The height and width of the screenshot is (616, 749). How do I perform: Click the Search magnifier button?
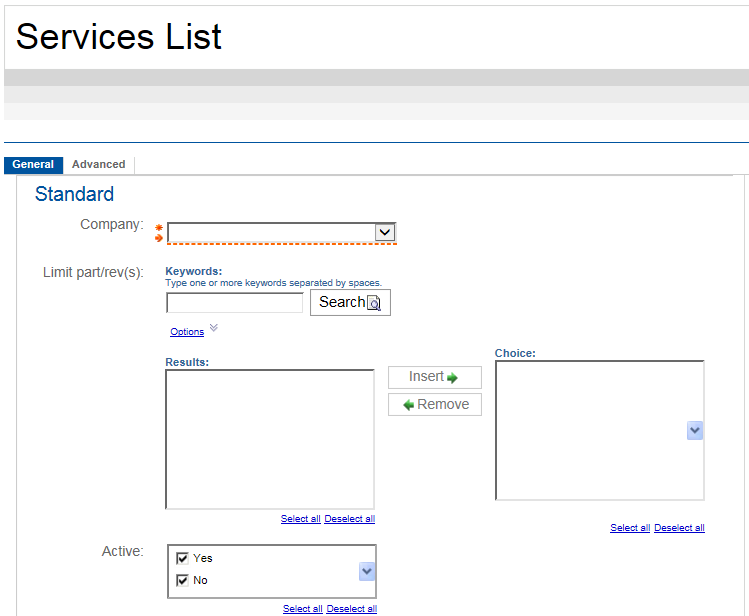[350, 303]
